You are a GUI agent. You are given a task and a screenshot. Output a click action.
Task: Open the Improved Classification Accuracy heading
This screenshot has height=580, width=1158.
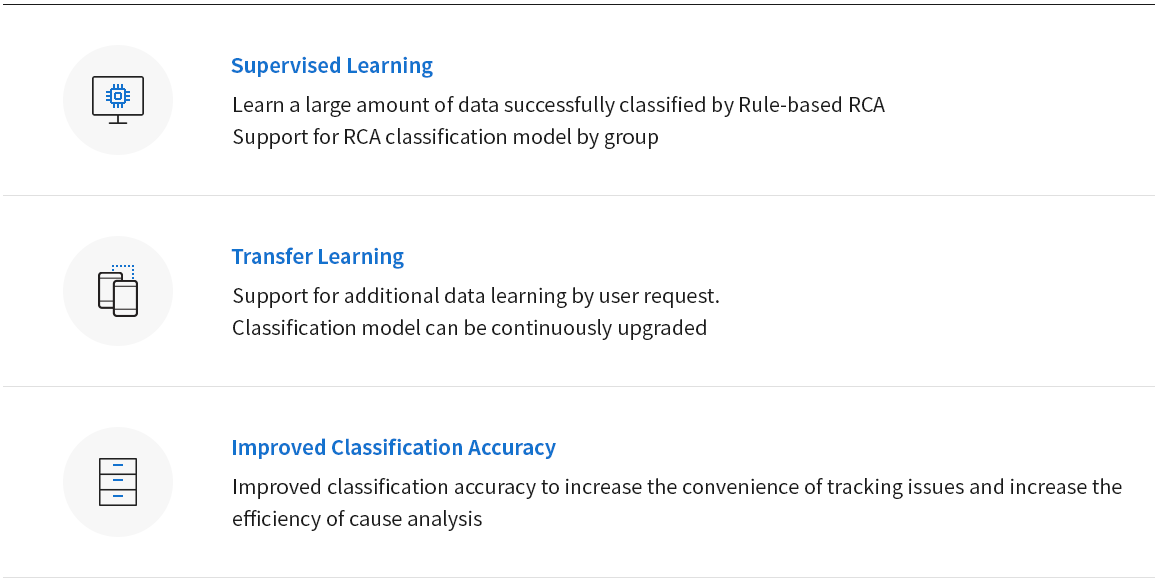(x=393, y=447)
